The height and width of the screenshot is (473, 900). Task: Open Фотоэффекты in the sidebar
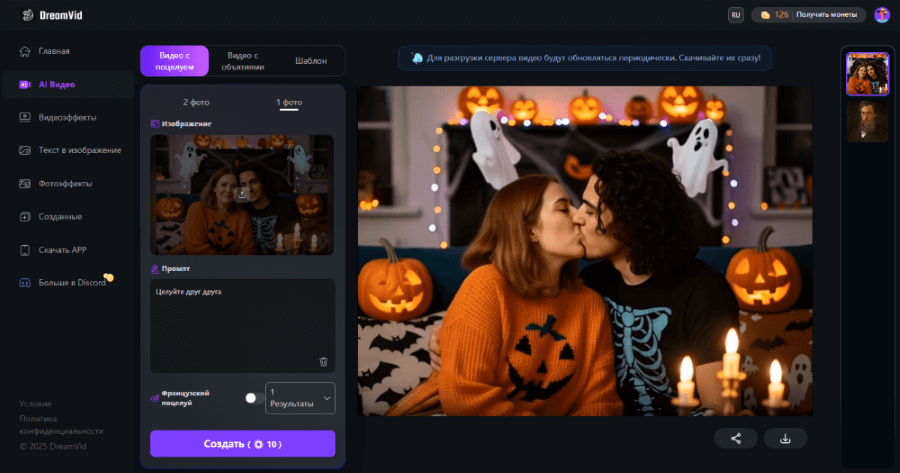pos(65,183)
